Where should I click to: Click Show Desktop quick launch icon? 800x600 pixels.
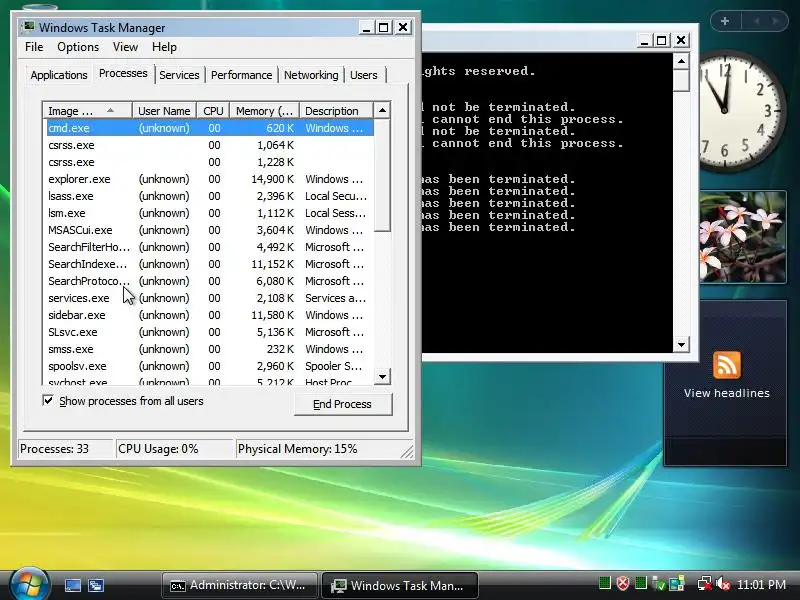click(x=72, y=585)
